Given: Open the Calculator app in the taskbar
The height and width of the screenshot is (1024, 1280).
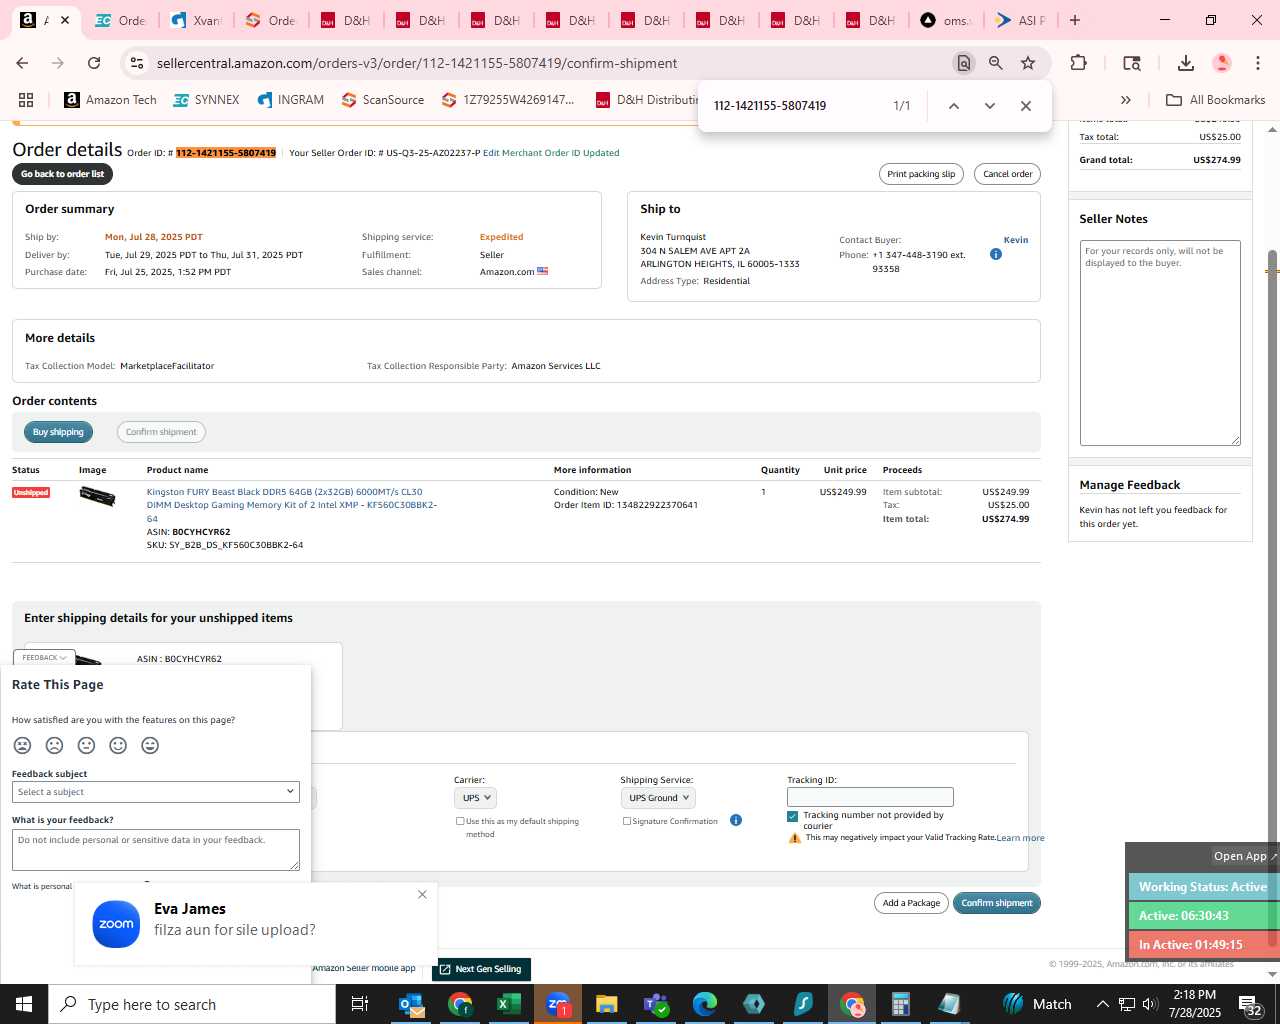Looking at the screenshot, I should click(x=900, y=1004).
